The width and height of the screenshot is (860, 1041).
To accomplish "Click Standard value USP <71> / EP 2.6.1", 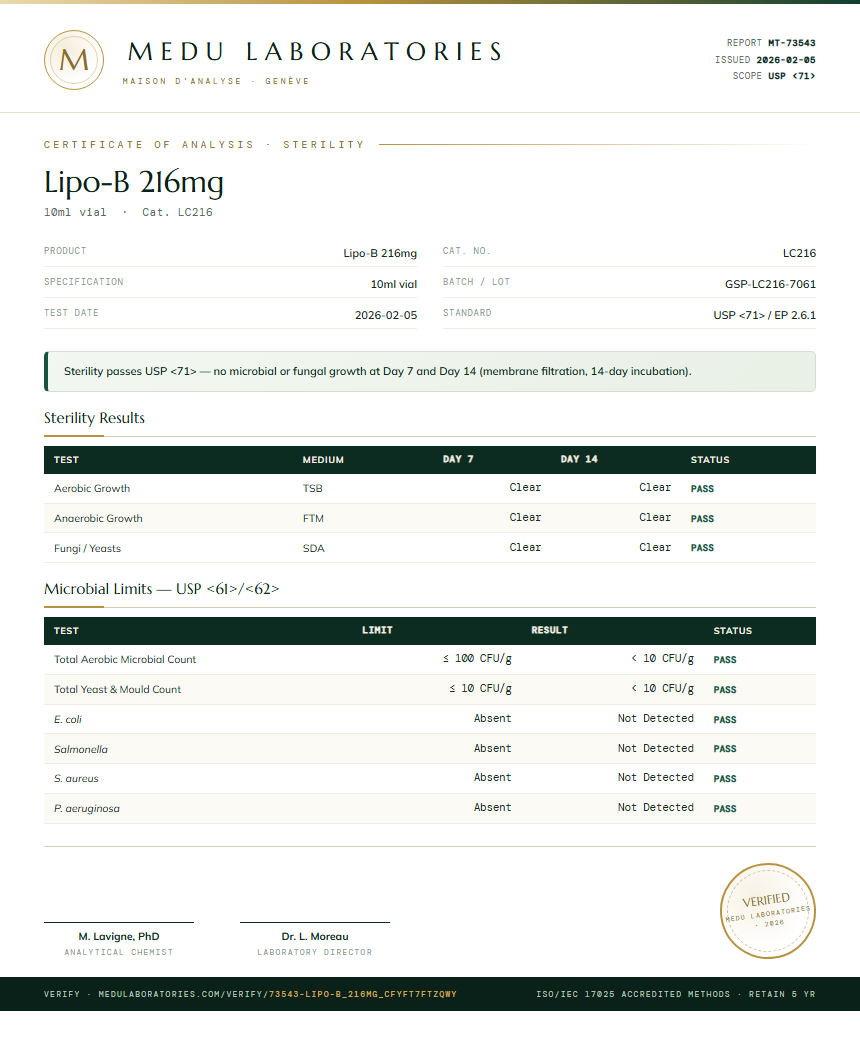I will 764,315.
